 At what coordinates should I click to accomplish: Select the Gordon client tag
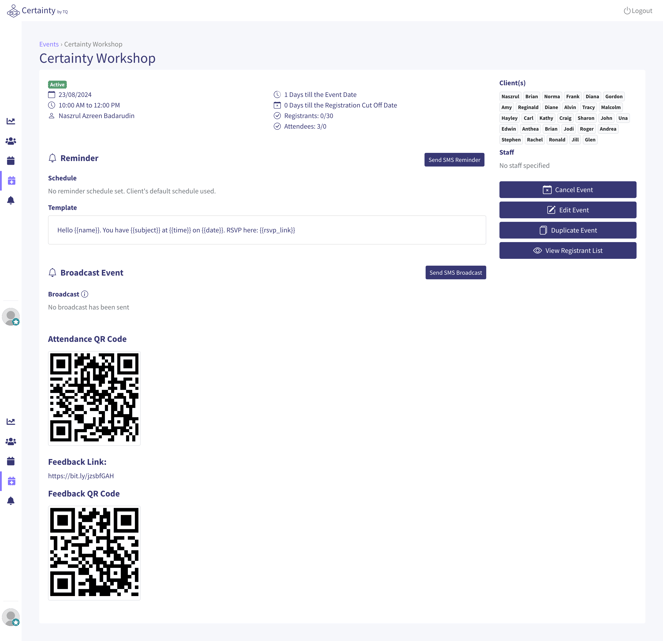tap(614, 96)
